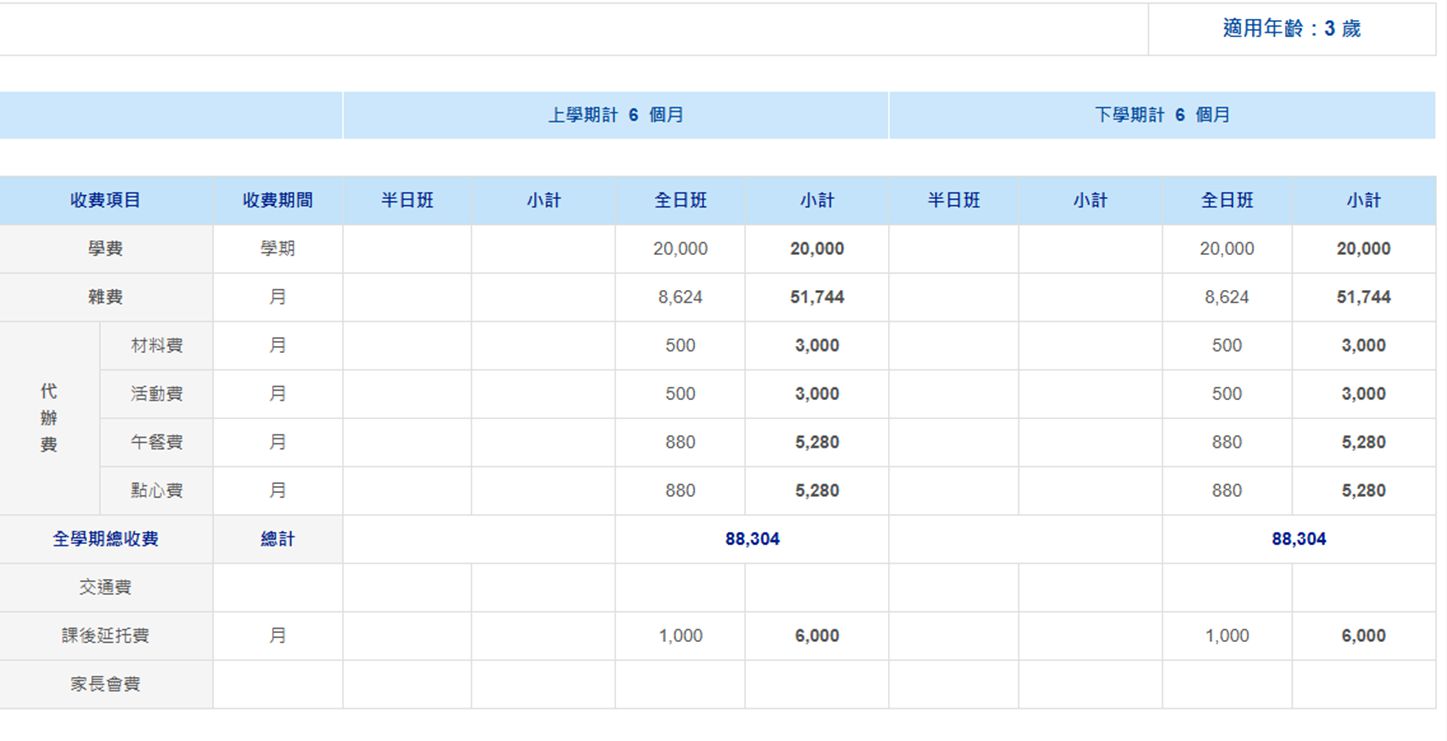1447x741 pixels.
Task: Select the first semester 雜費 subtotal 51,744
Action: coord(817,297)
